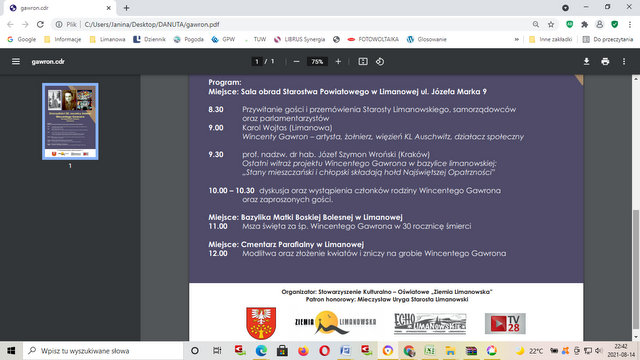Open the Dziennik bookmark
Image resolution: width=640 pixels, height=360 pixels.
(x=149, y=39)
